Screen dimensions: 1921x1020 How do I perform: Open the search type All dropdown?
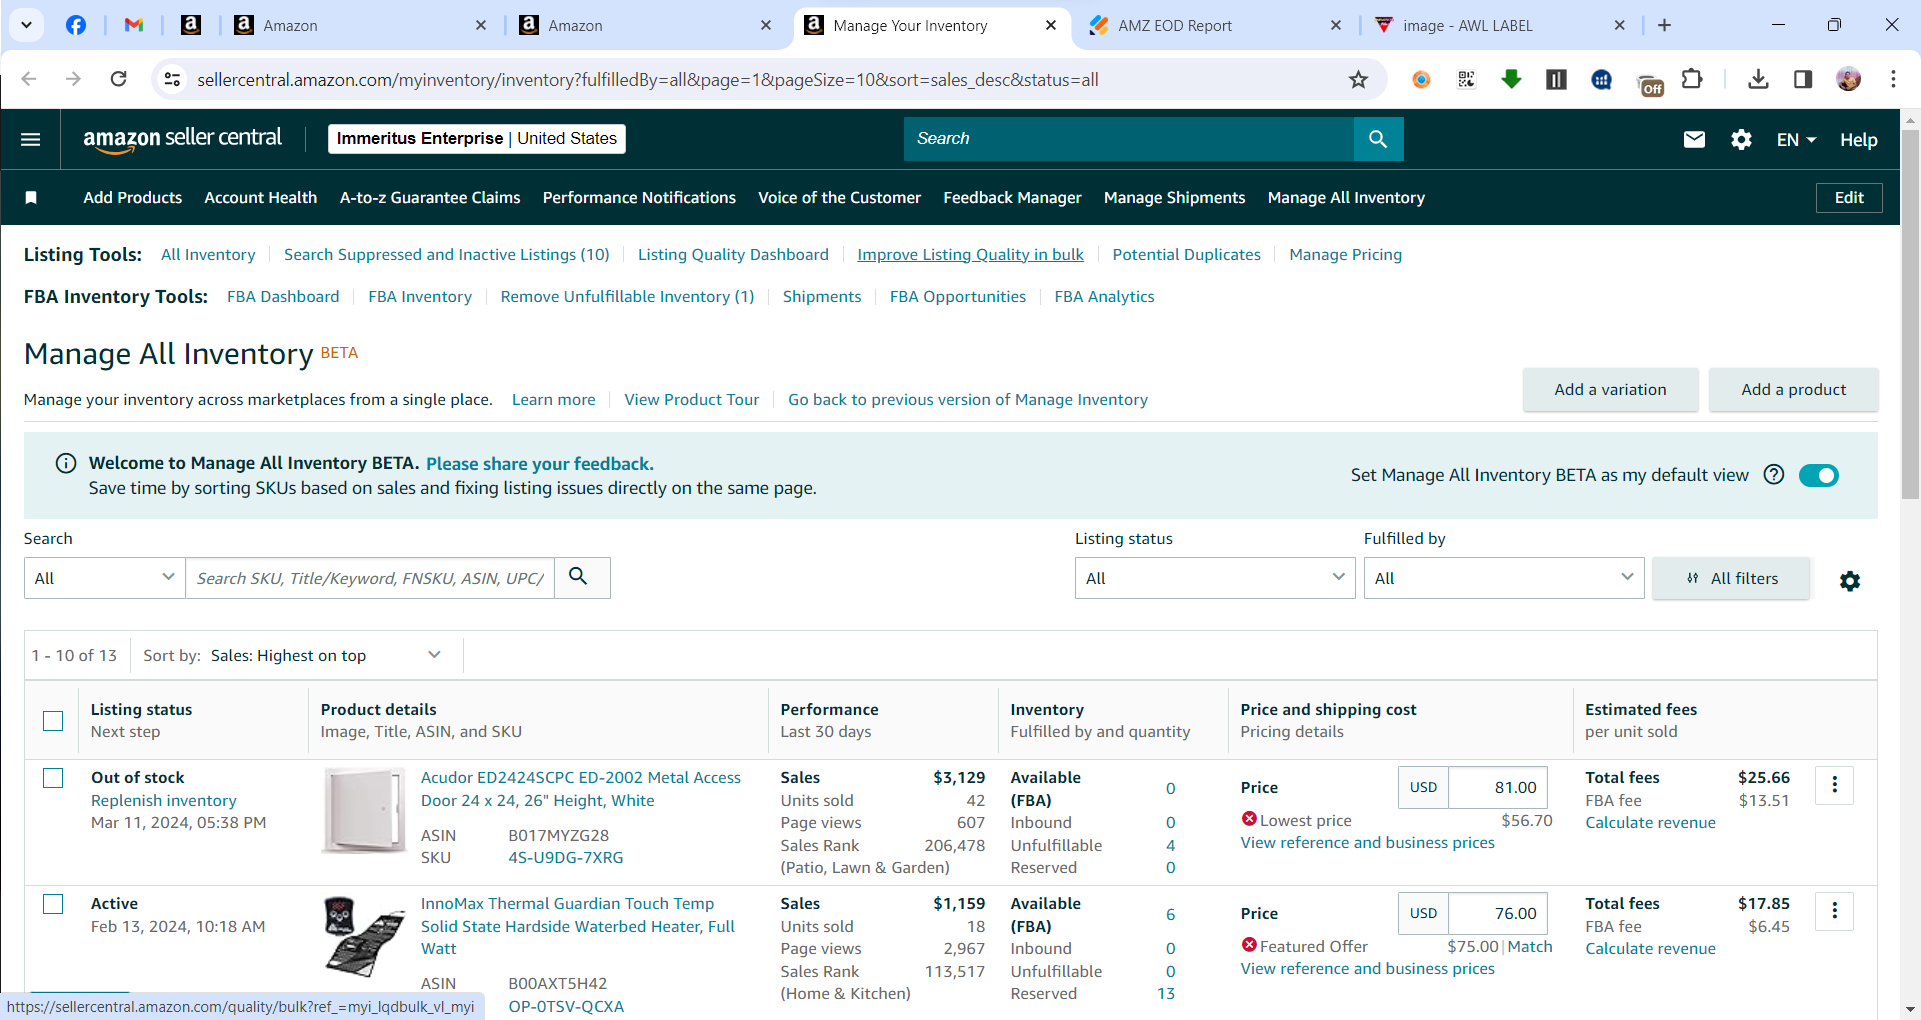pos(105,578)
